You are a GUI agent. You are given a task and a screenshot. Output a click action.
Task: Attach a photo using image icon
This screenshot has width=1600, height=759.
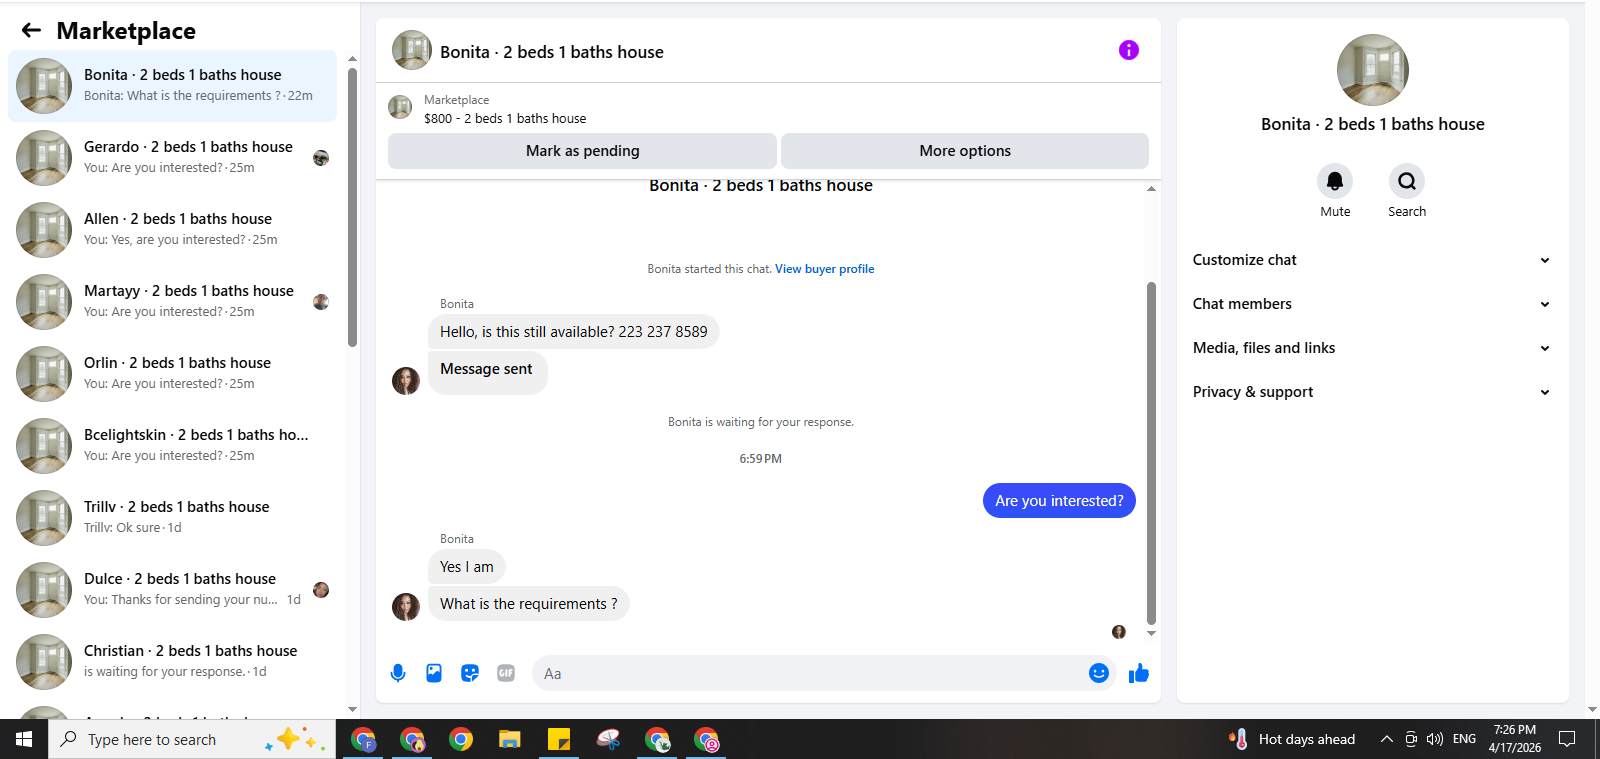[434, 673]
